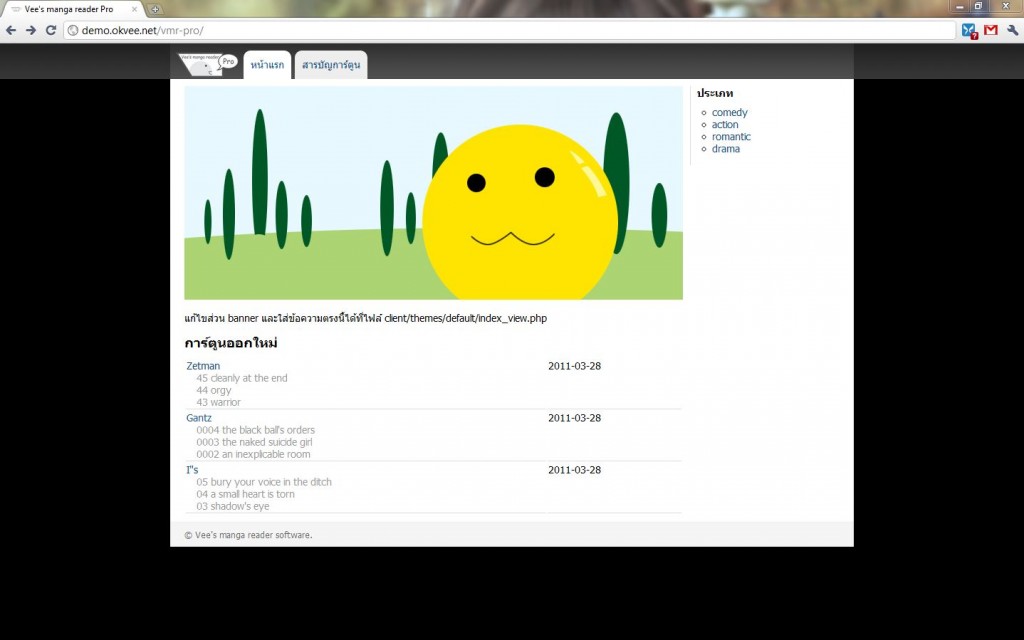This screenshot has height=640, width=1024.
Task: Click the Vee's manga reader Pro logo
Action: click(208, 65)
